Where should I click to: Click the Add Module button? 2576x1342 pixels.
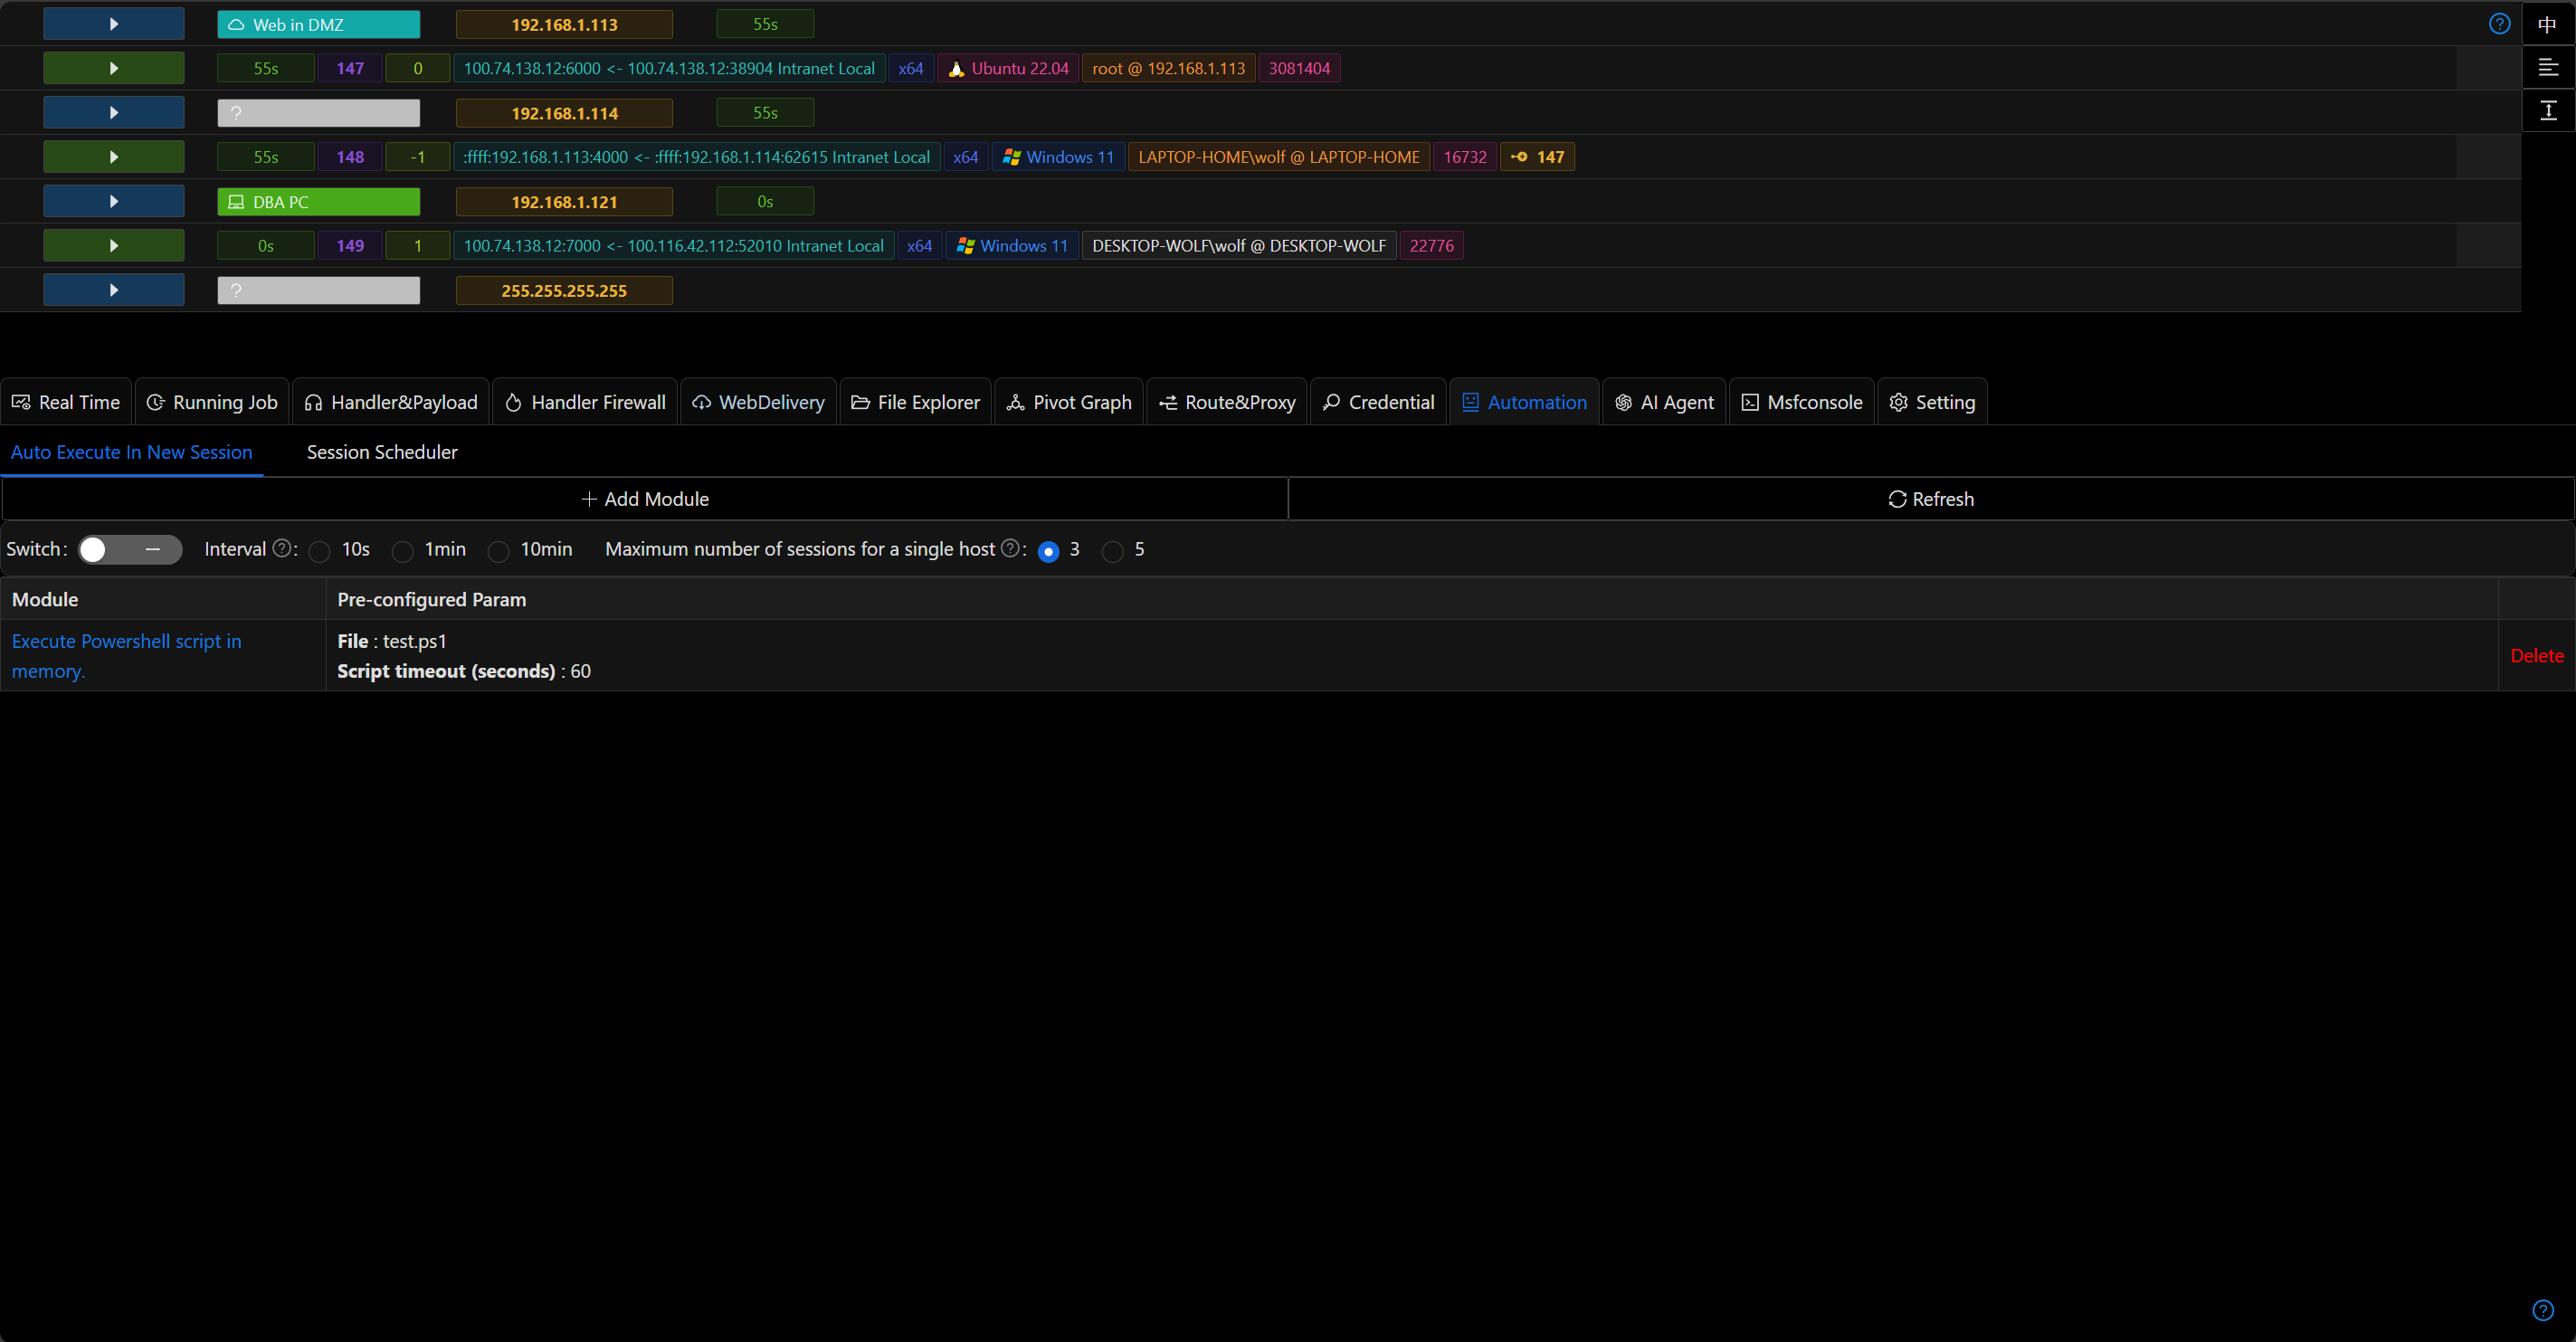[645, 499]
